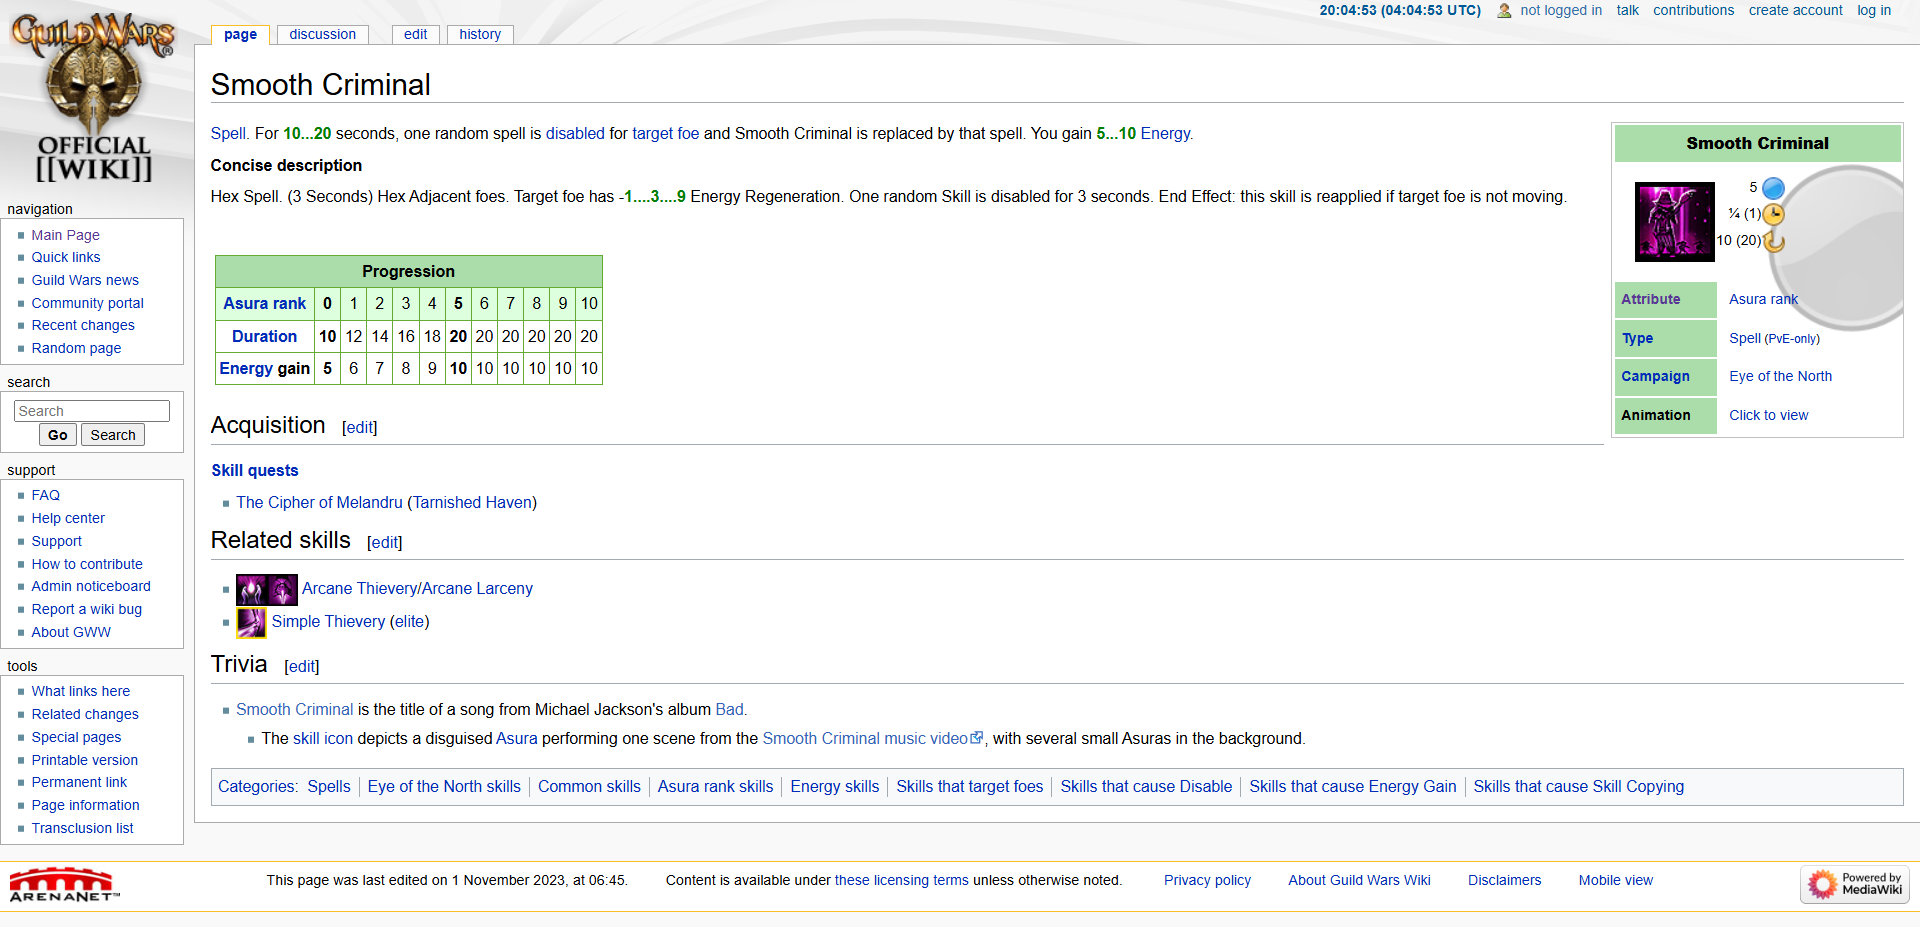This screenshot has width=1920, height=927.
Task: Open Skills that cause Skill Copying category
Action: [x=1578, y=786]
